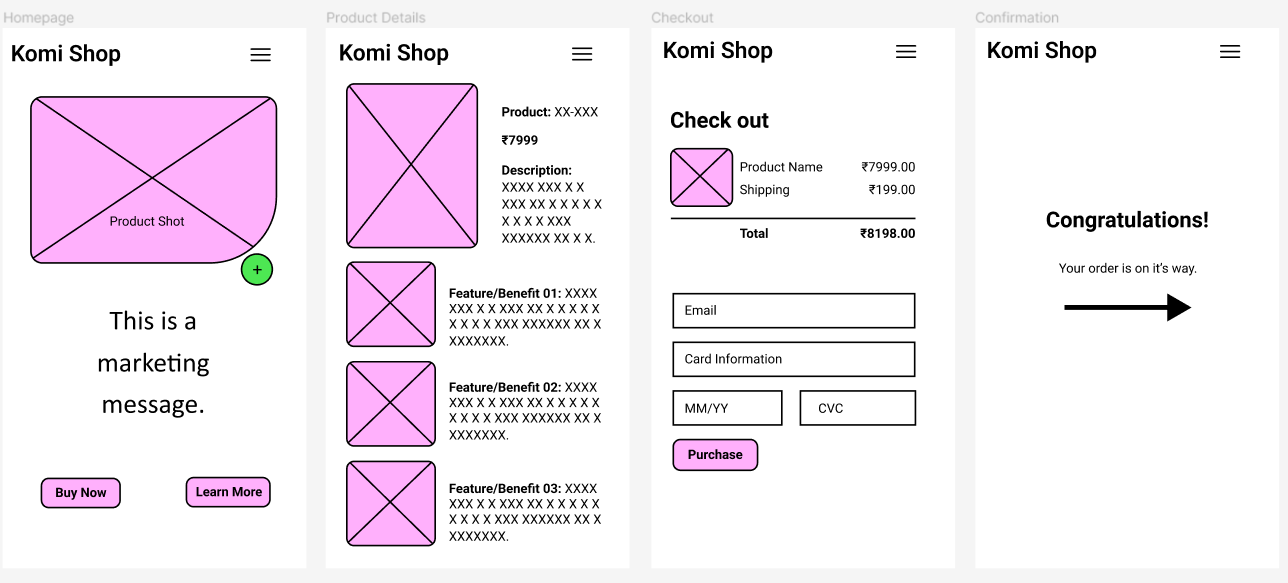The height and width of the screenshot is (583, 1288).
Task: Open the Product Details hamburger menu
Action: pyautogui.click(x=582, y=55)
